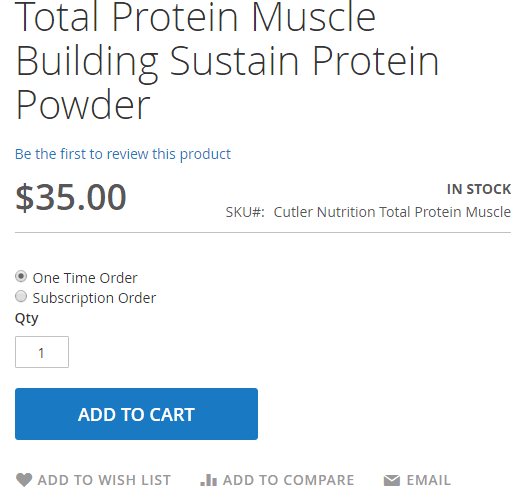Image resolution: width=530 pixels, height=501 pixels.
Task: Click the Add to Compare text link
Action: coord(288,480)
